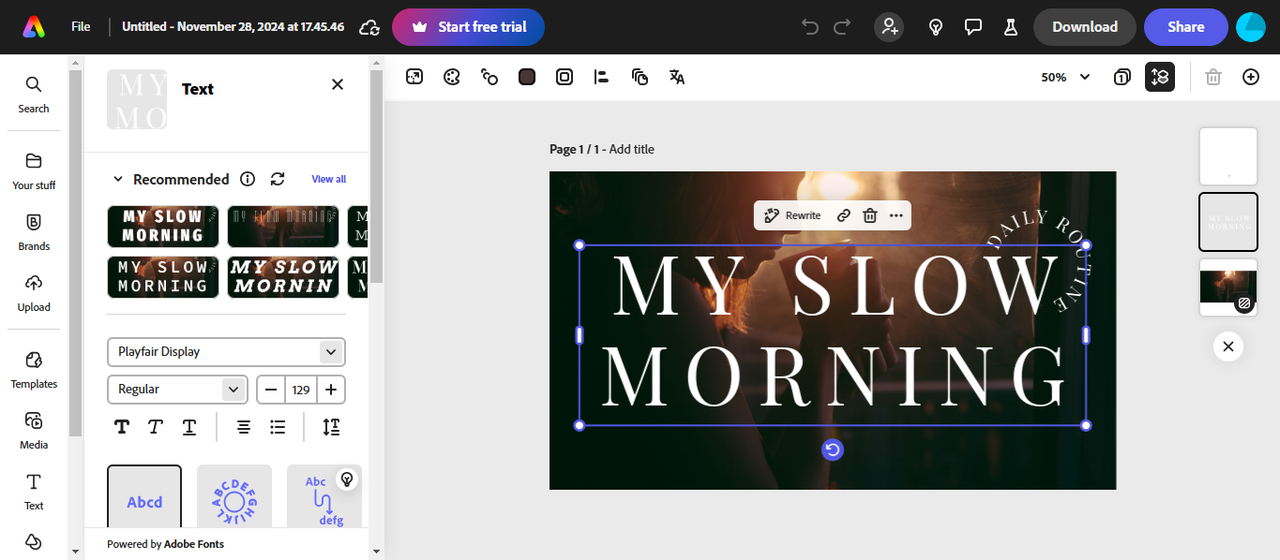
Task: Toggle underline text formatting
Action: 189,427
